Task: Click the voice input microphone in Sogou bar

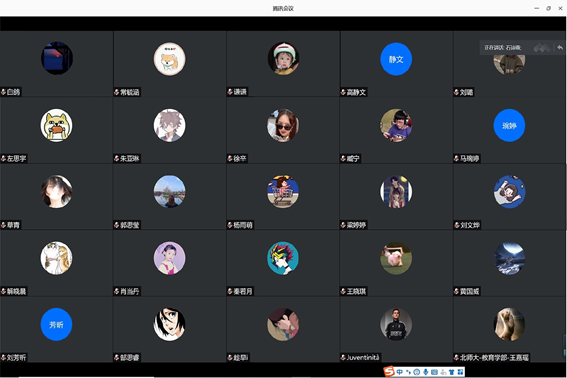Action: [x=426, y=372]
